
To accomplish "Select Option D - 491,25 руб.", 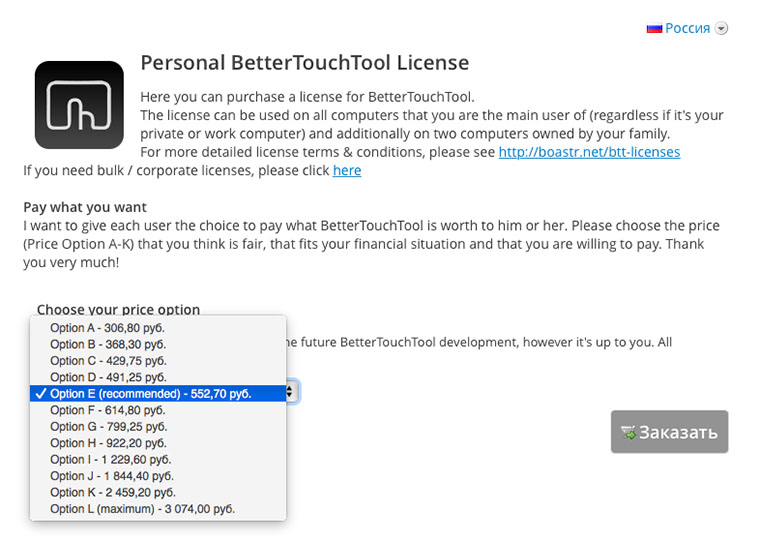I will tap(108, 377).
